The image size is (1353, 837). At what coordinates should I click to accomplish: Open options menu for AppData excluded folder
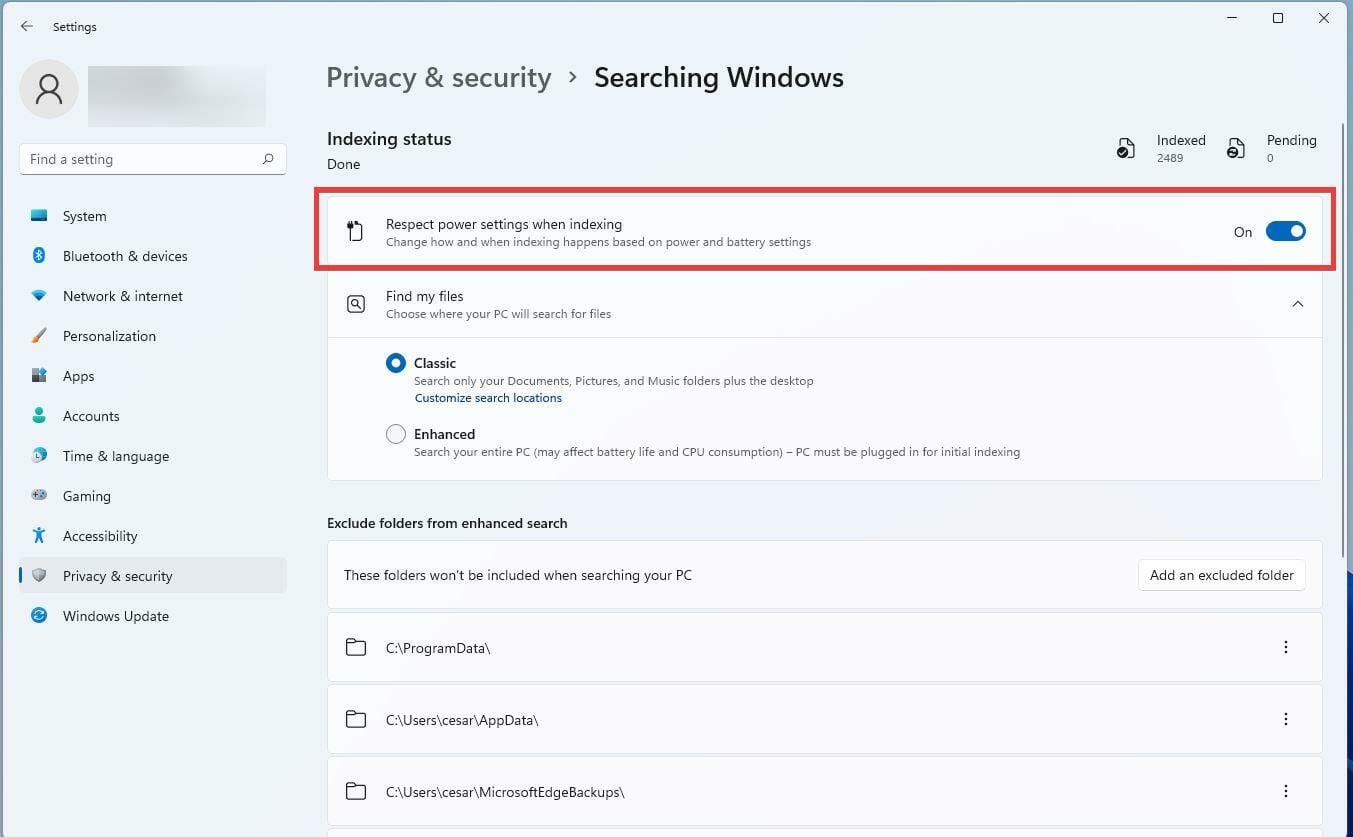[x=1286, y=718]
